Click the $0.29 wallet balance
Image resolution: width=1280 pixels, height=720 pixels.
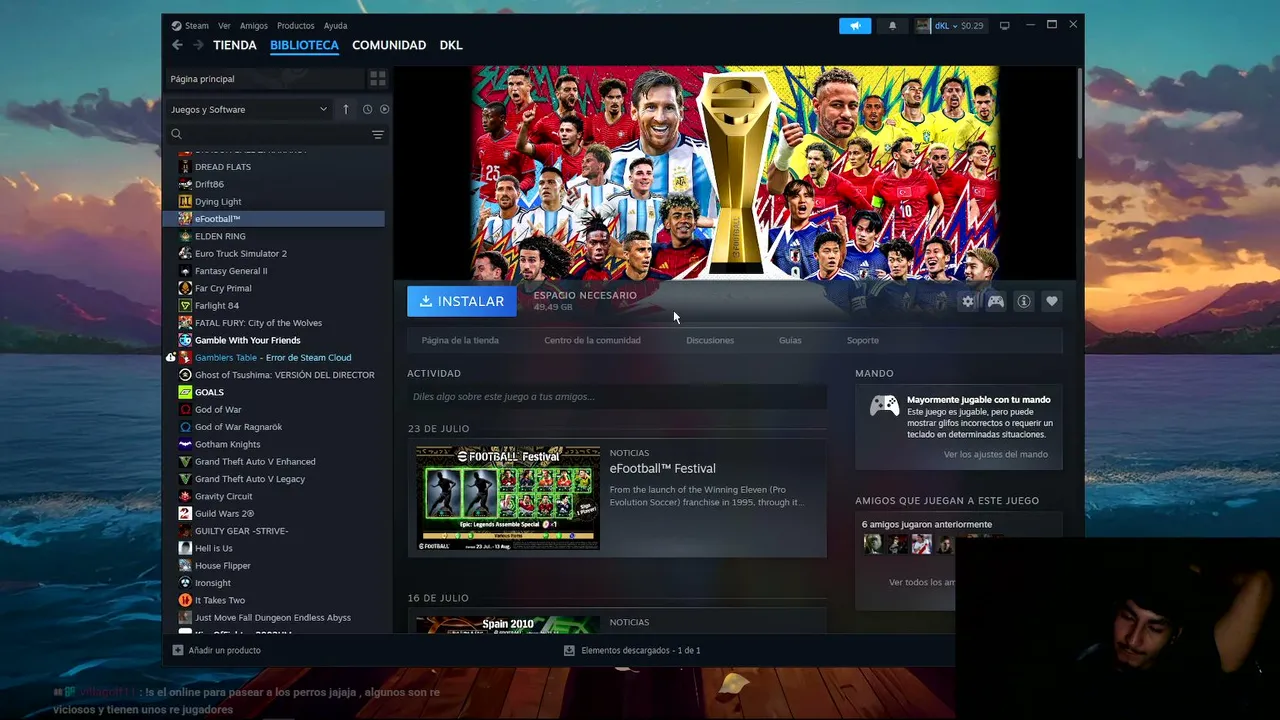tap(972, 26)
